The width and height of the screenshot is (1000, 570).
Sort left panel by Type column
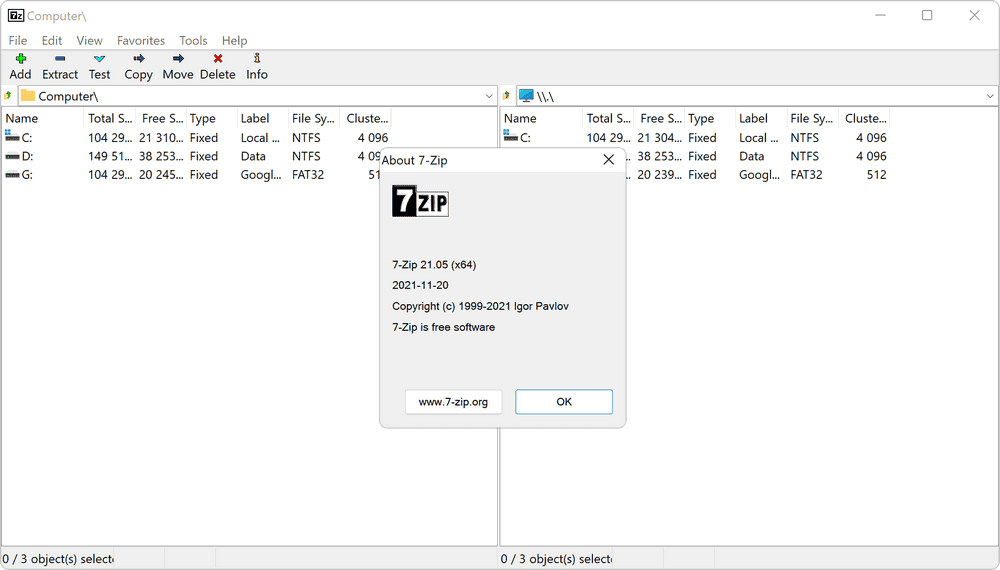pos(211,118)
